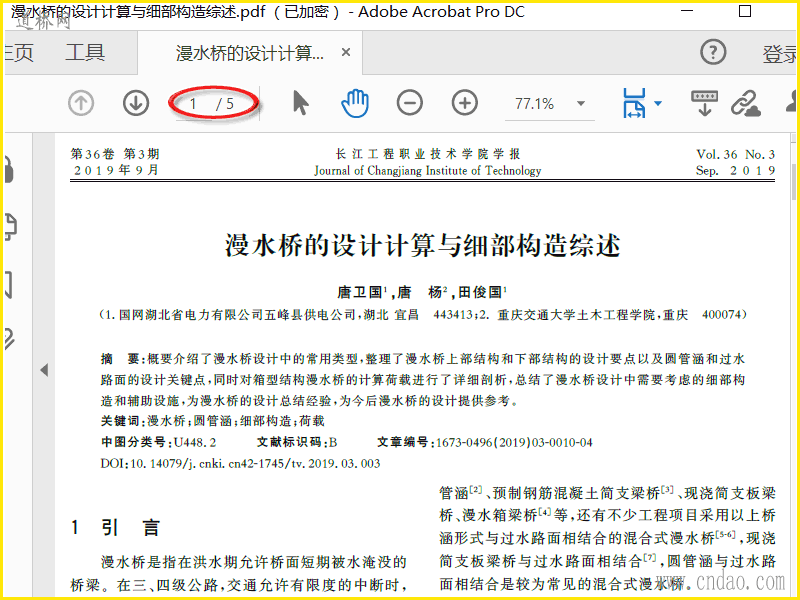Image resolution: width=800 pixels, height=600 pixels.
Task: Click the 中图分类号 U448.2 text
Action: pyautogui.click(x=158, y=442)
